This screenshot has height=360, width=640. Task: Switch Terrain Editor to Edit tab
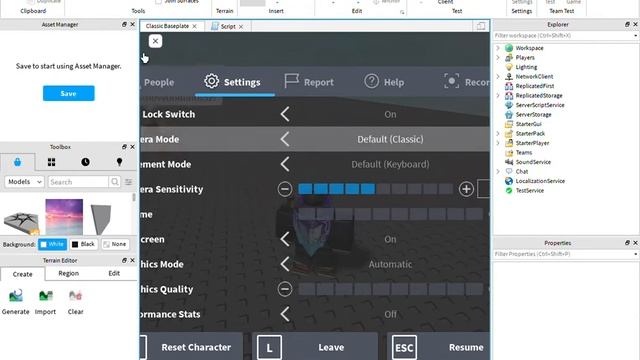click(x=114, y=273)
